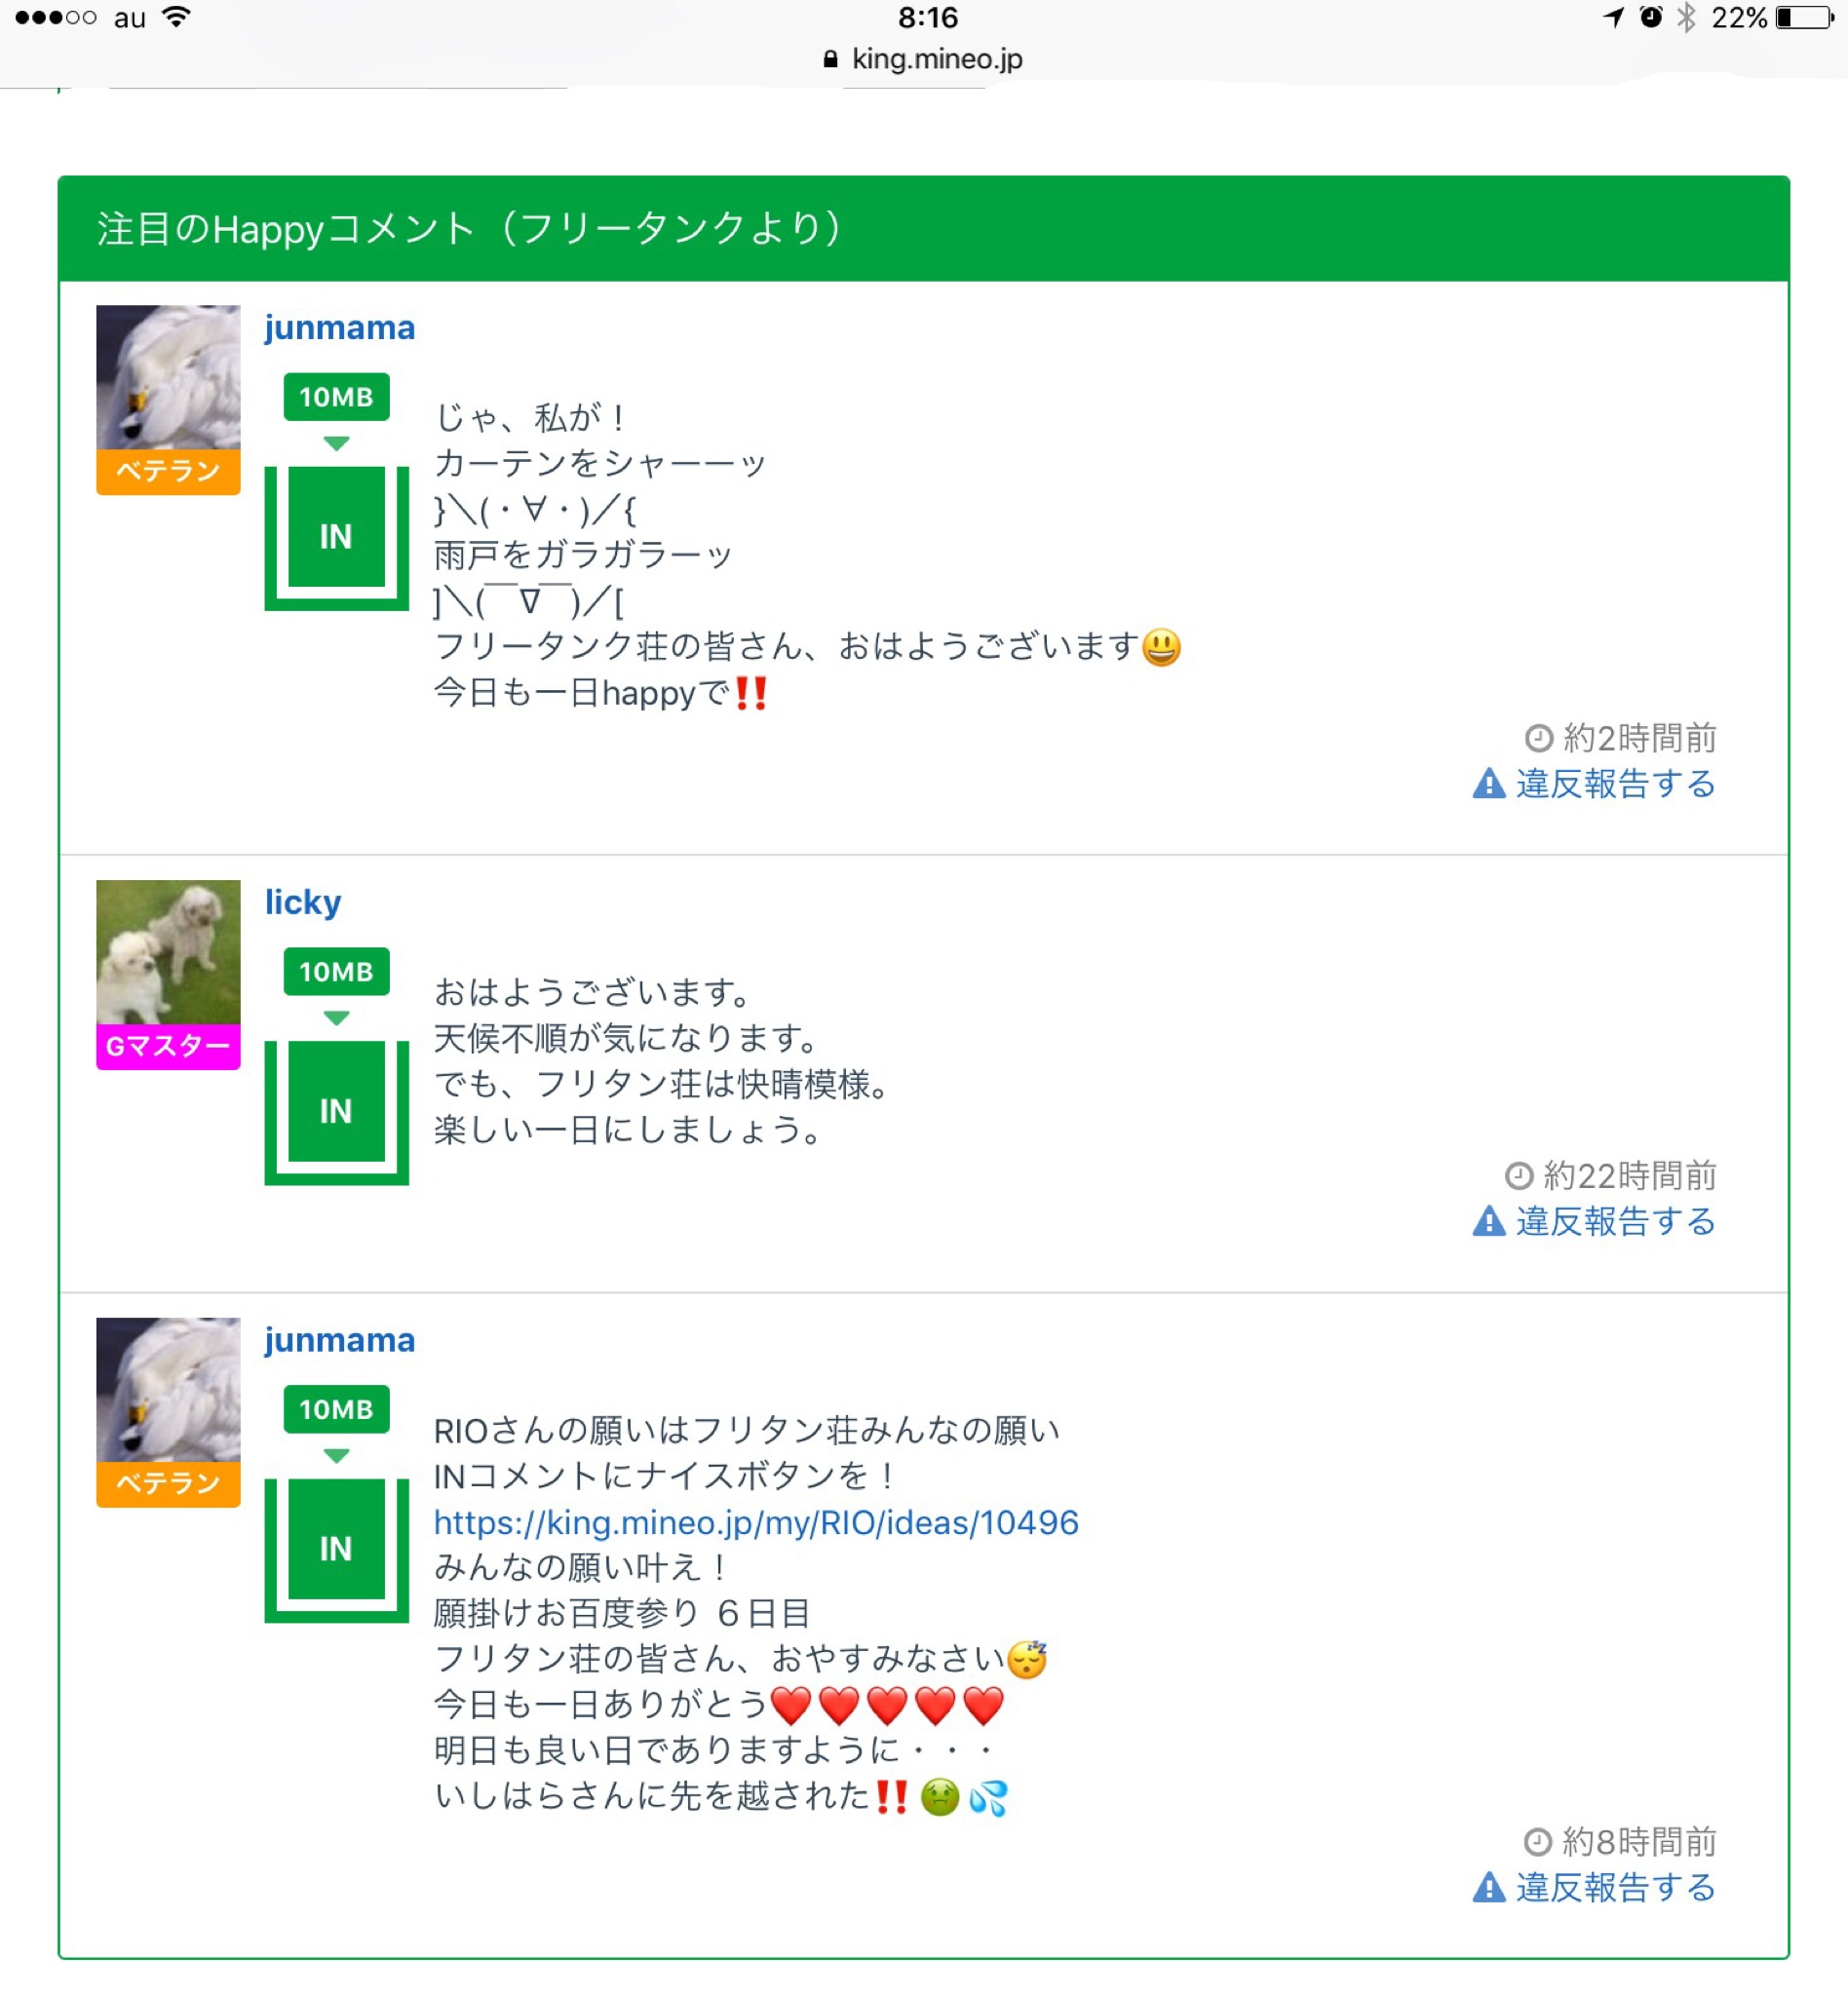1848x1996 pixels.
Task: Open junmama's profile from the top comment username
Action: (x=339, y=328)
